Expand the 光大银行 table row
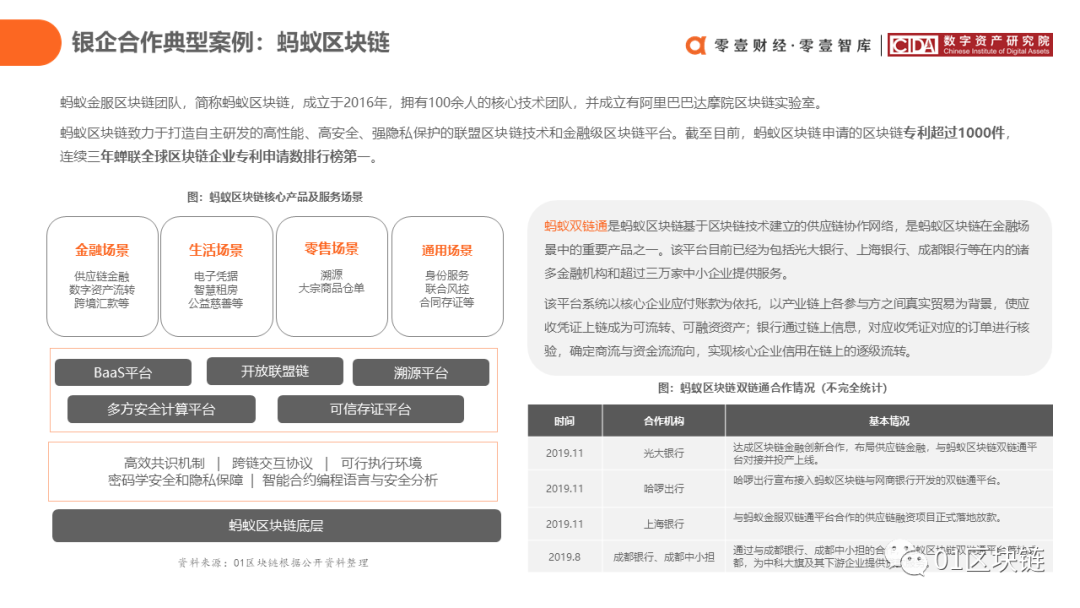The height and width of the screenshot is (608, 1080). coord(665,453)
